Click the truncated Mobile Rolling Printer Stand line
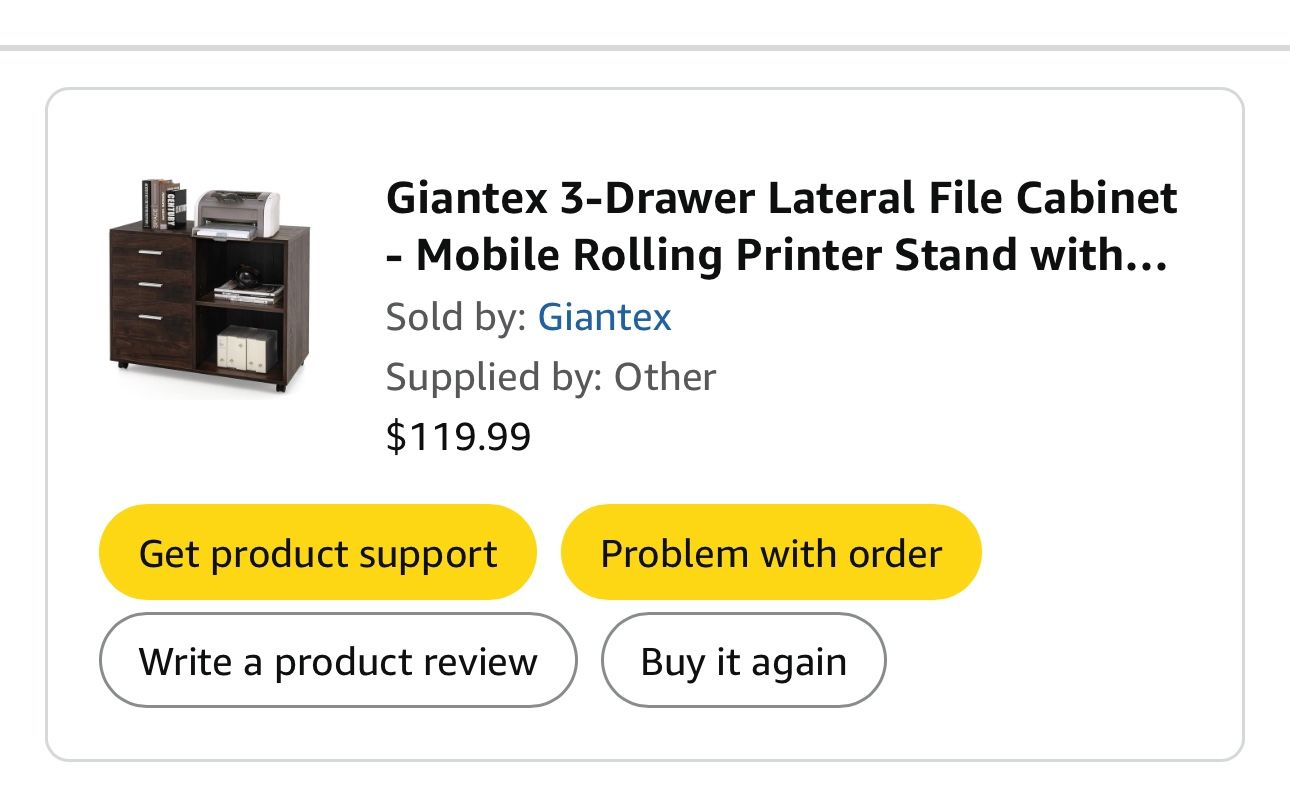The width and height of the screenshot is (1290, 787). pyautogui.click(x=776, y=256)
